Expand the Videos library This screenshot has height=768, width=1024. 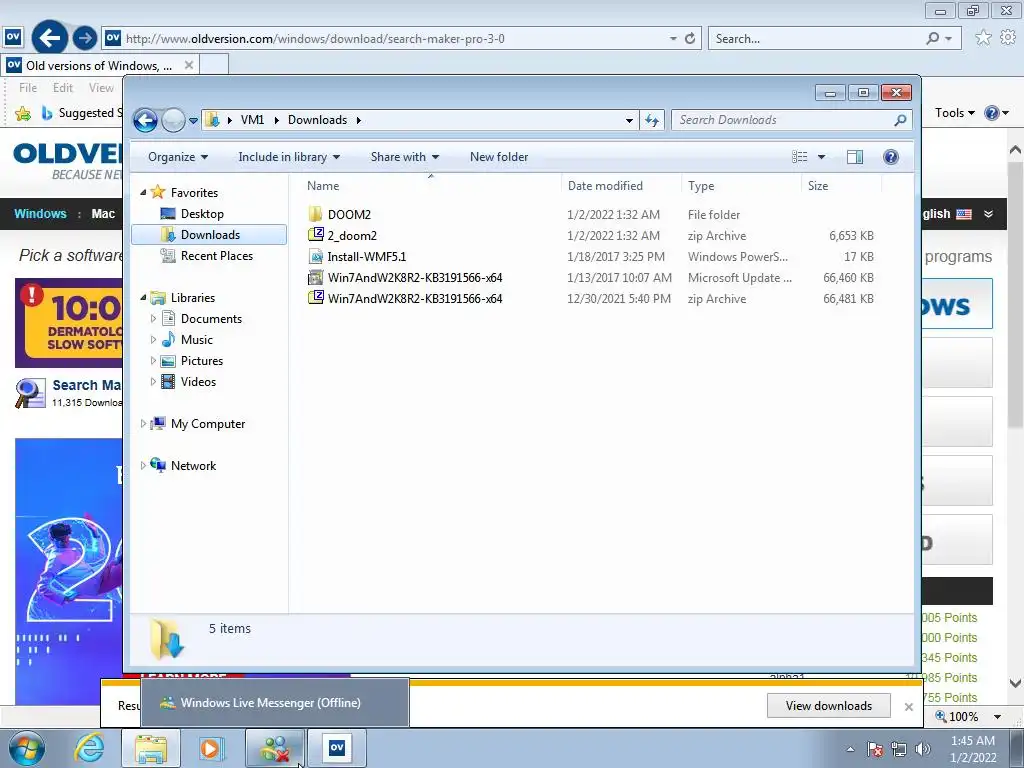click(153, 381)
